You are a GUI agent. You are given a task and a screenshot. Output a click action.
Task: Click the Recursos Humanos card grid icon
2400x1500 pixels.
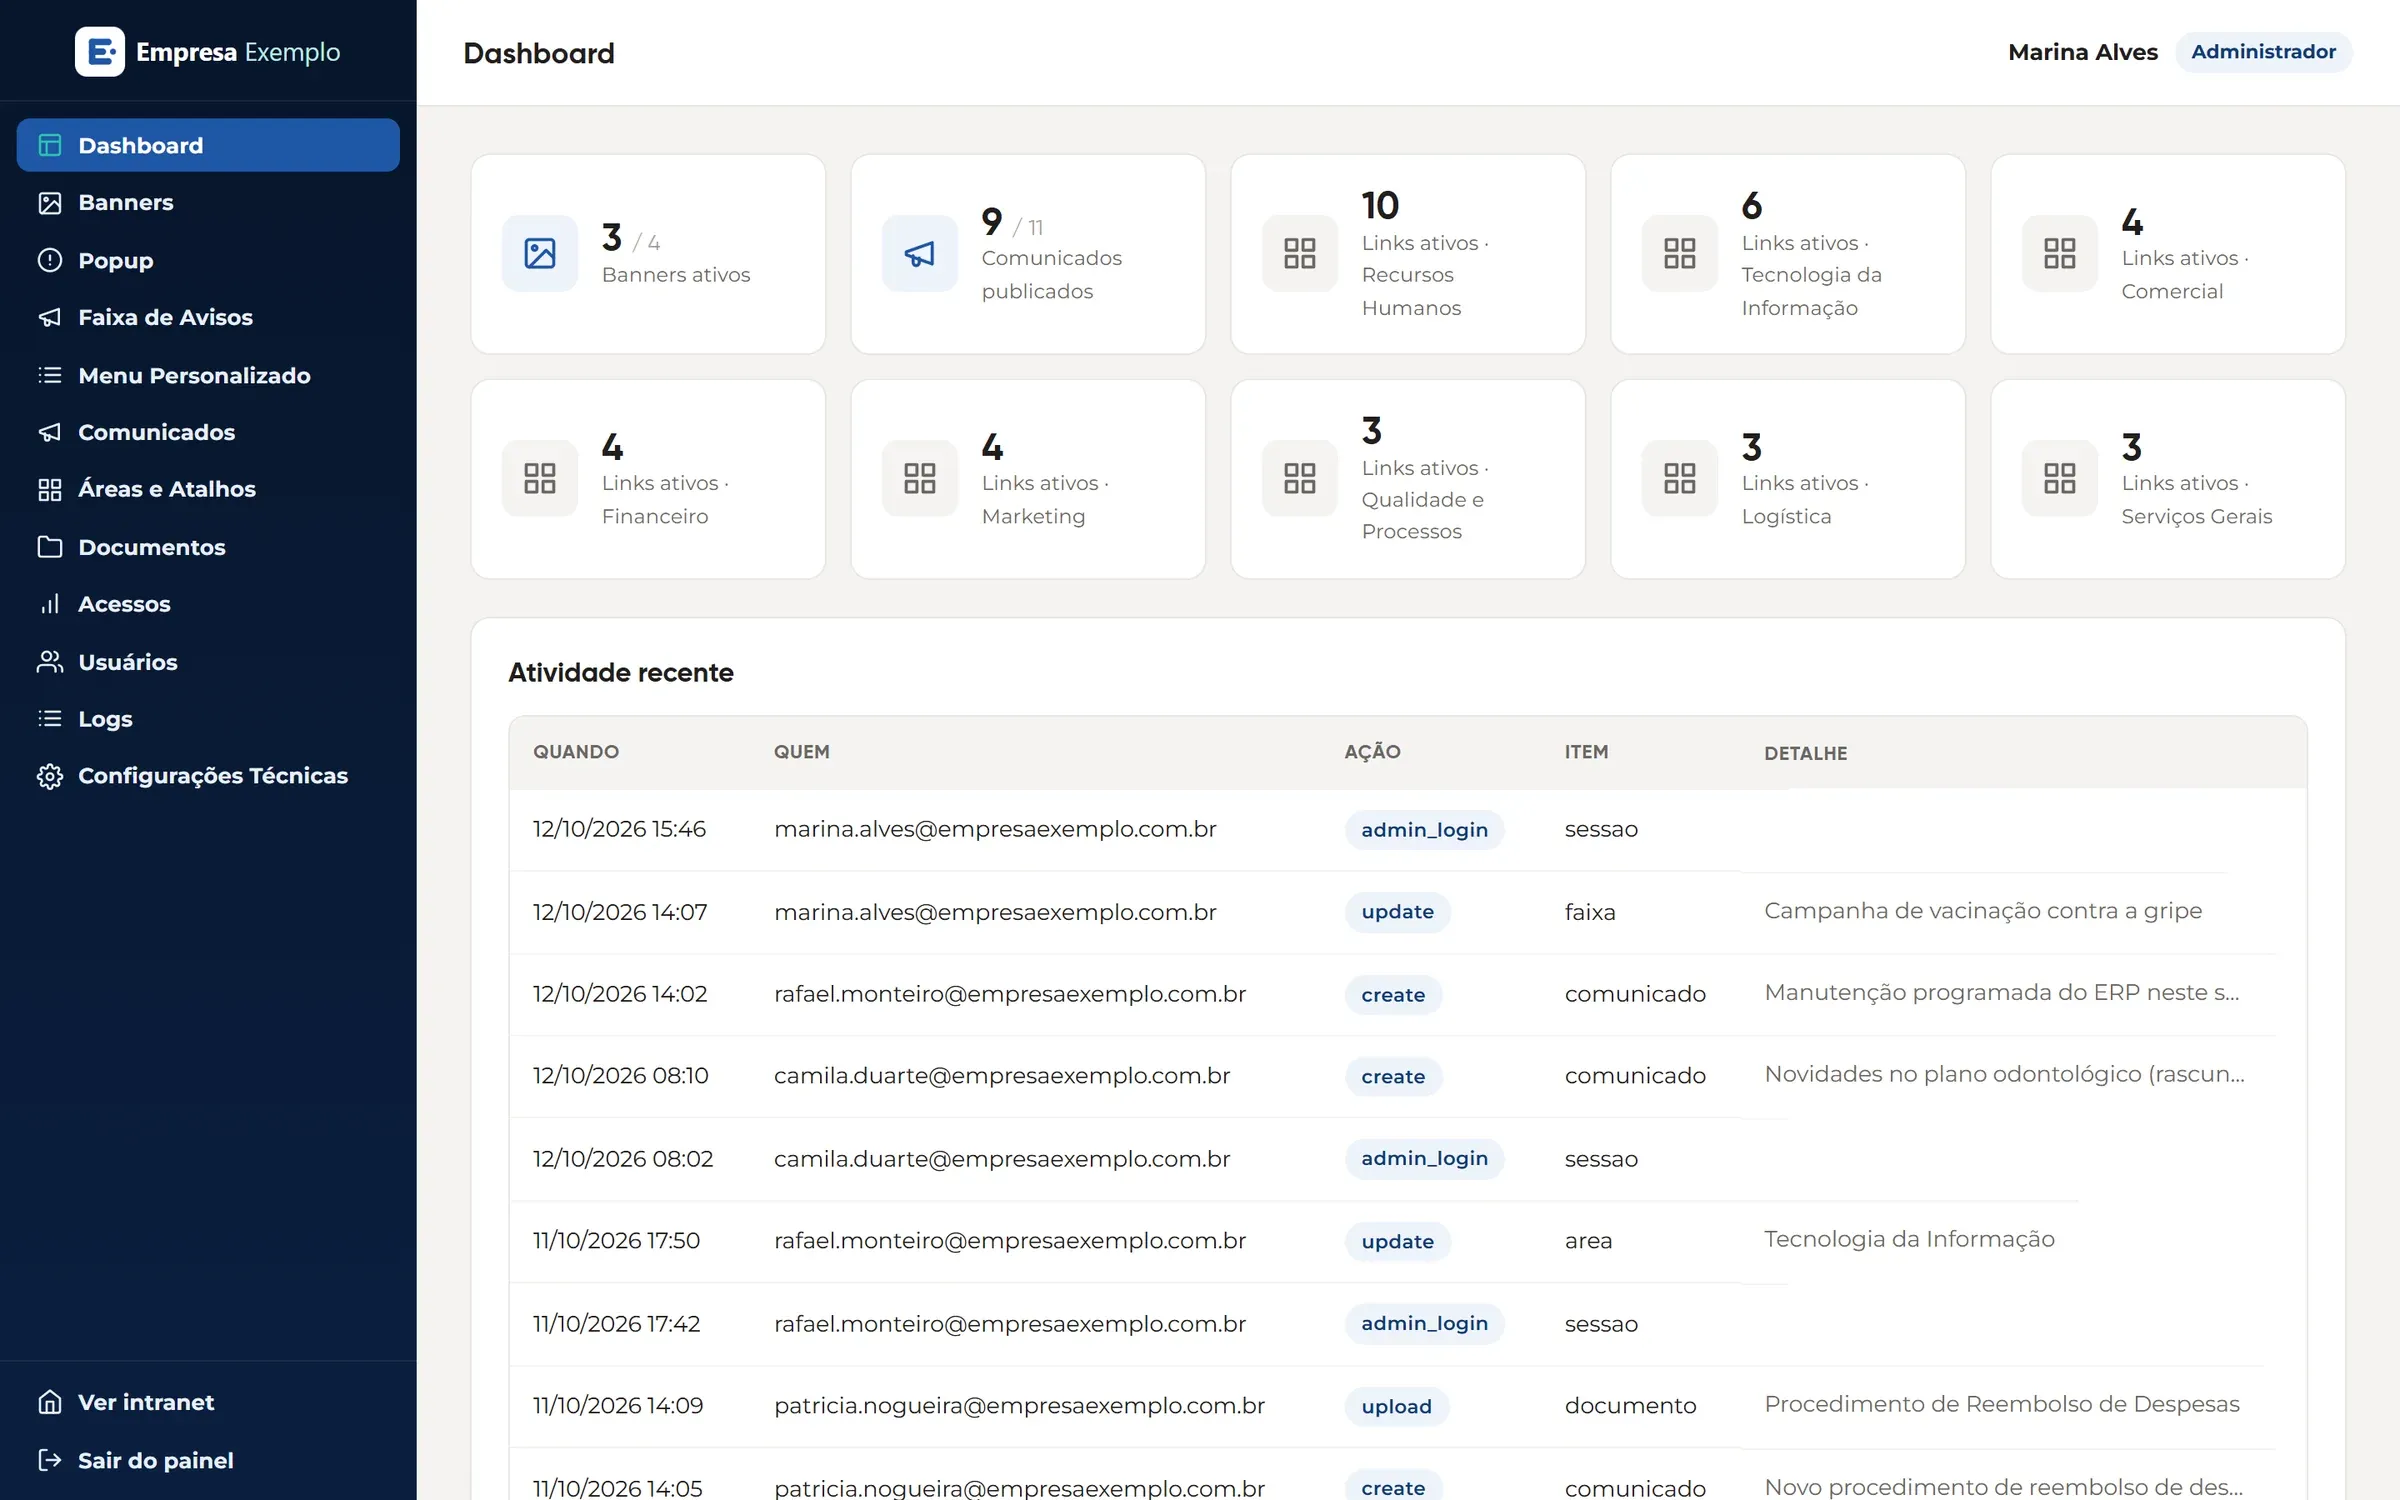(1300, 253)
